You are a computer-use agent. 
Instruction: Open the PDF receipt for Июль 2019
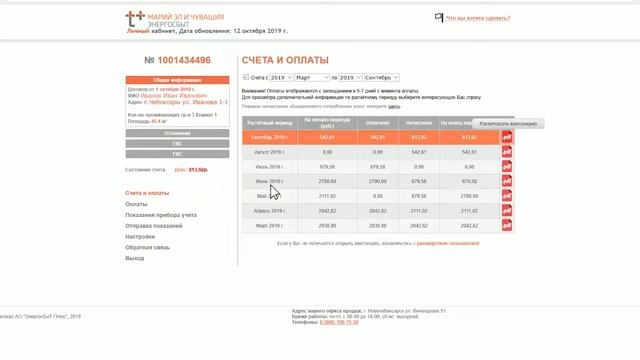507,167
